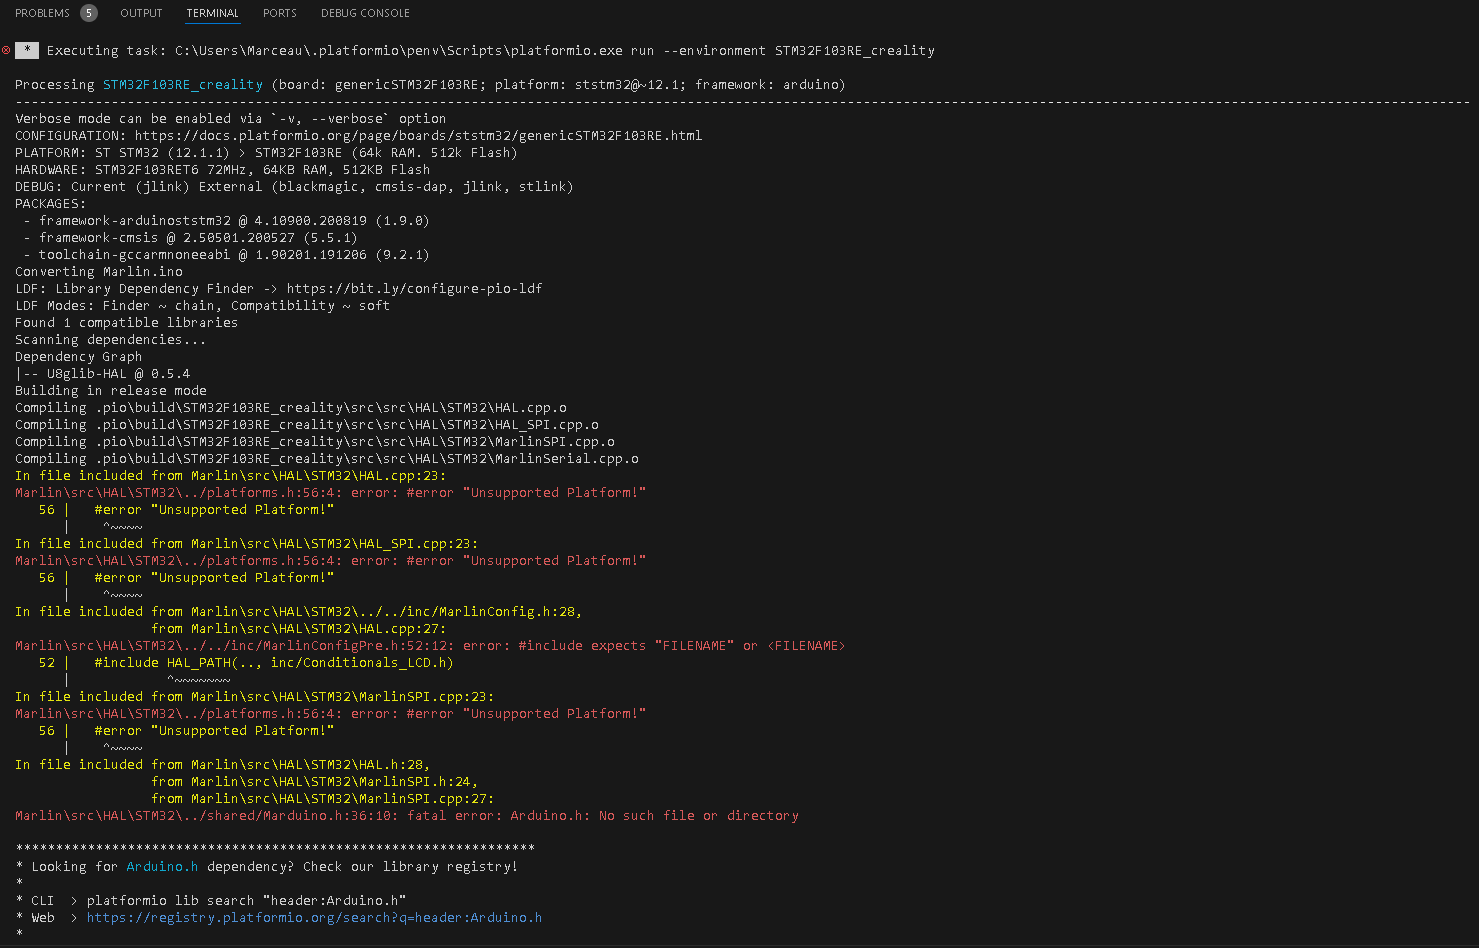Select the TERMINAL tab

(x=212, y=13)
